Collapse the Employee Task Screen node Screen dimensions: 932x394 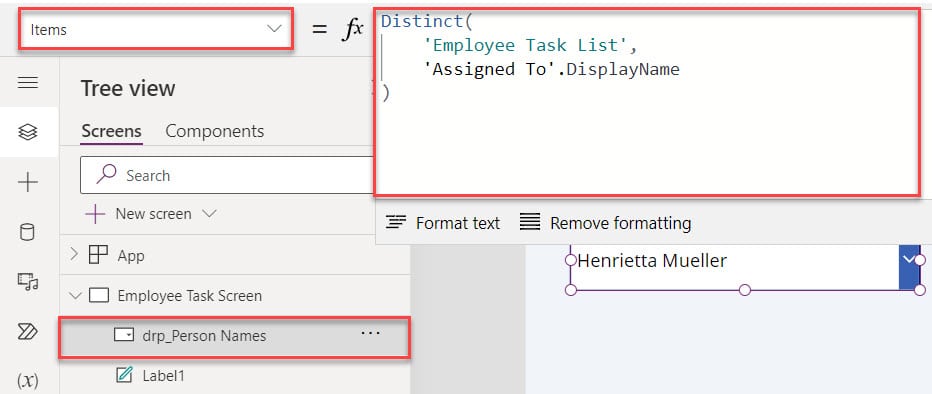75,295
